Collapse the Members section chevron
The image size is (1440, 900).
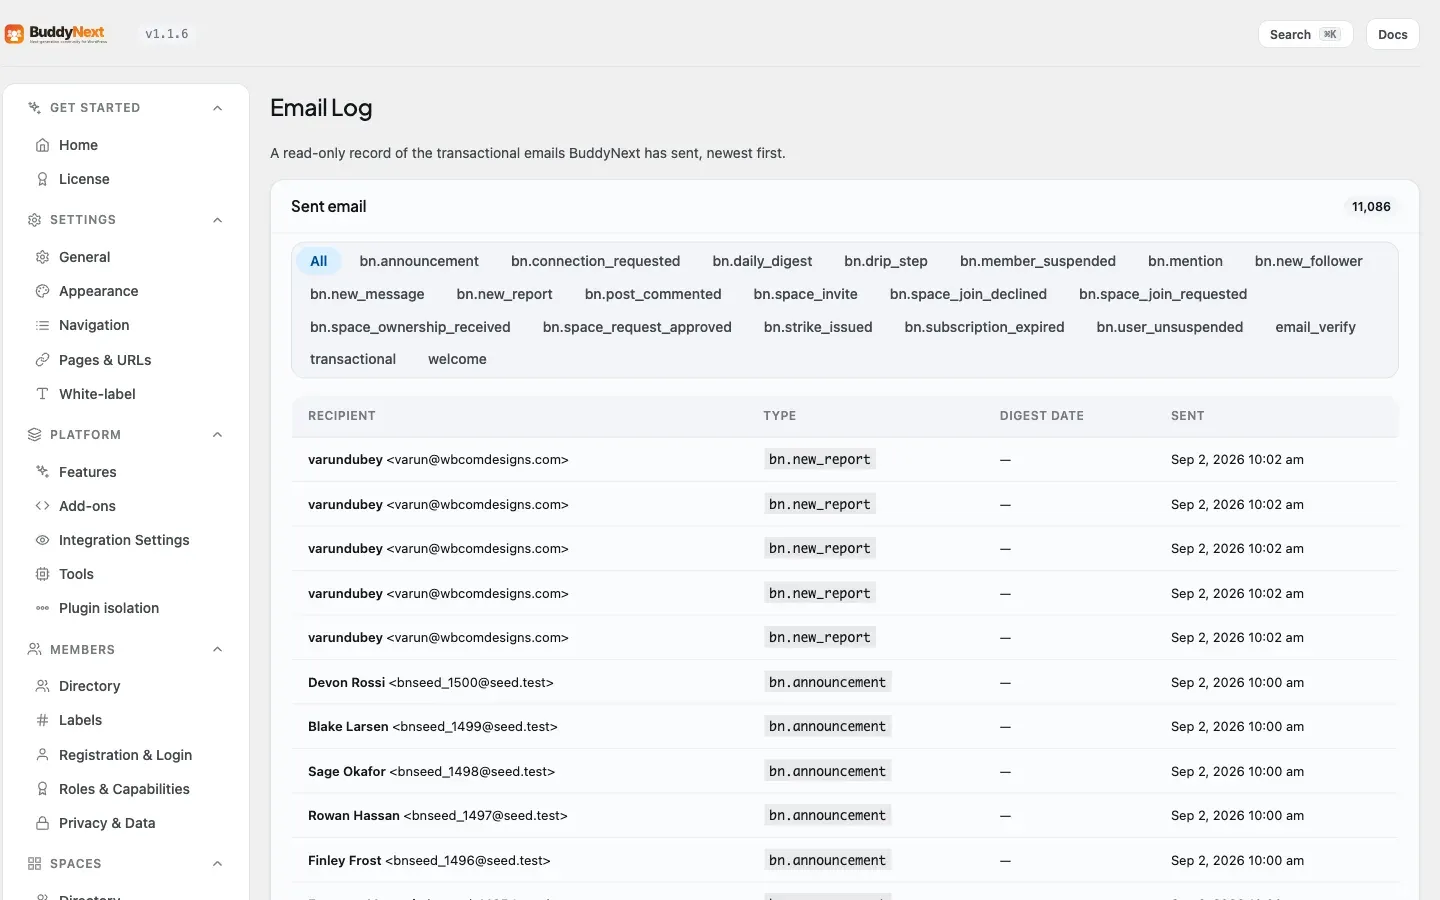tap(218, 650)
